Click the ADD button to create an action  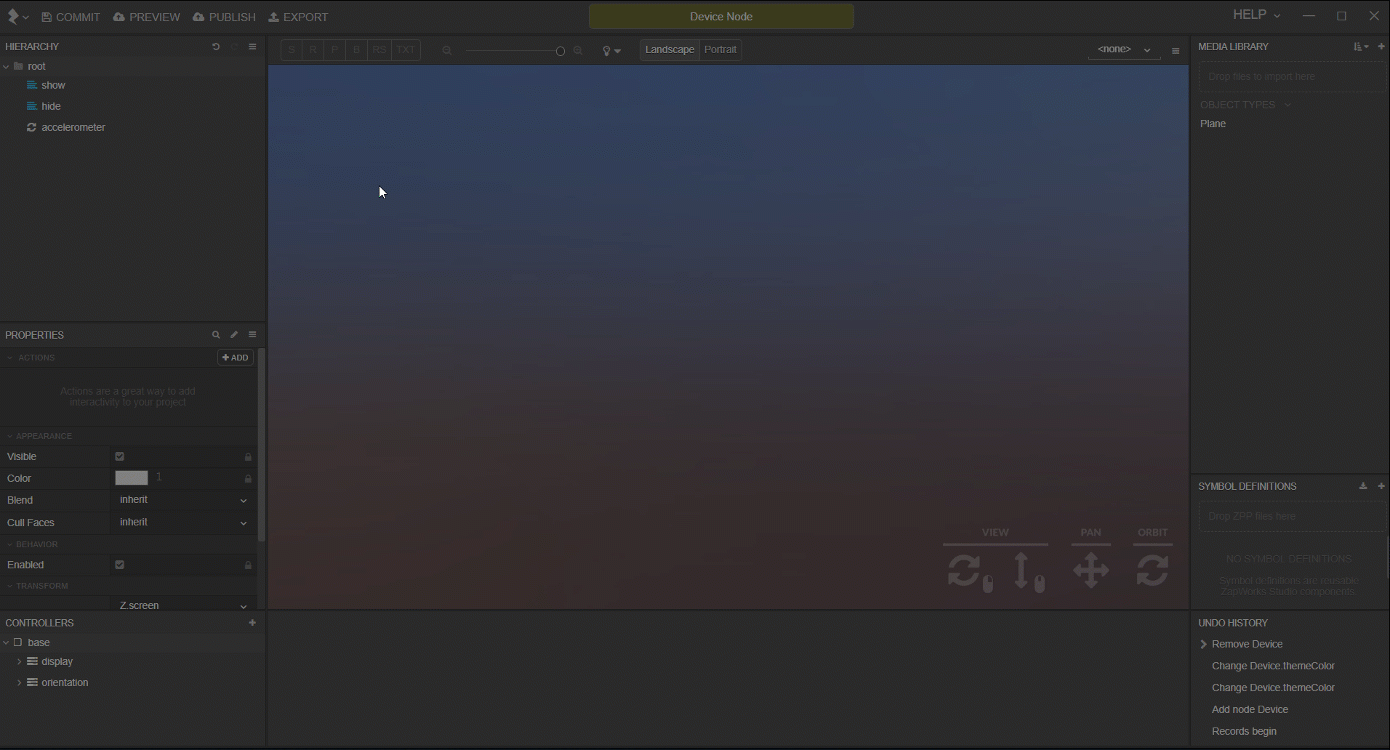pos(234,357)
